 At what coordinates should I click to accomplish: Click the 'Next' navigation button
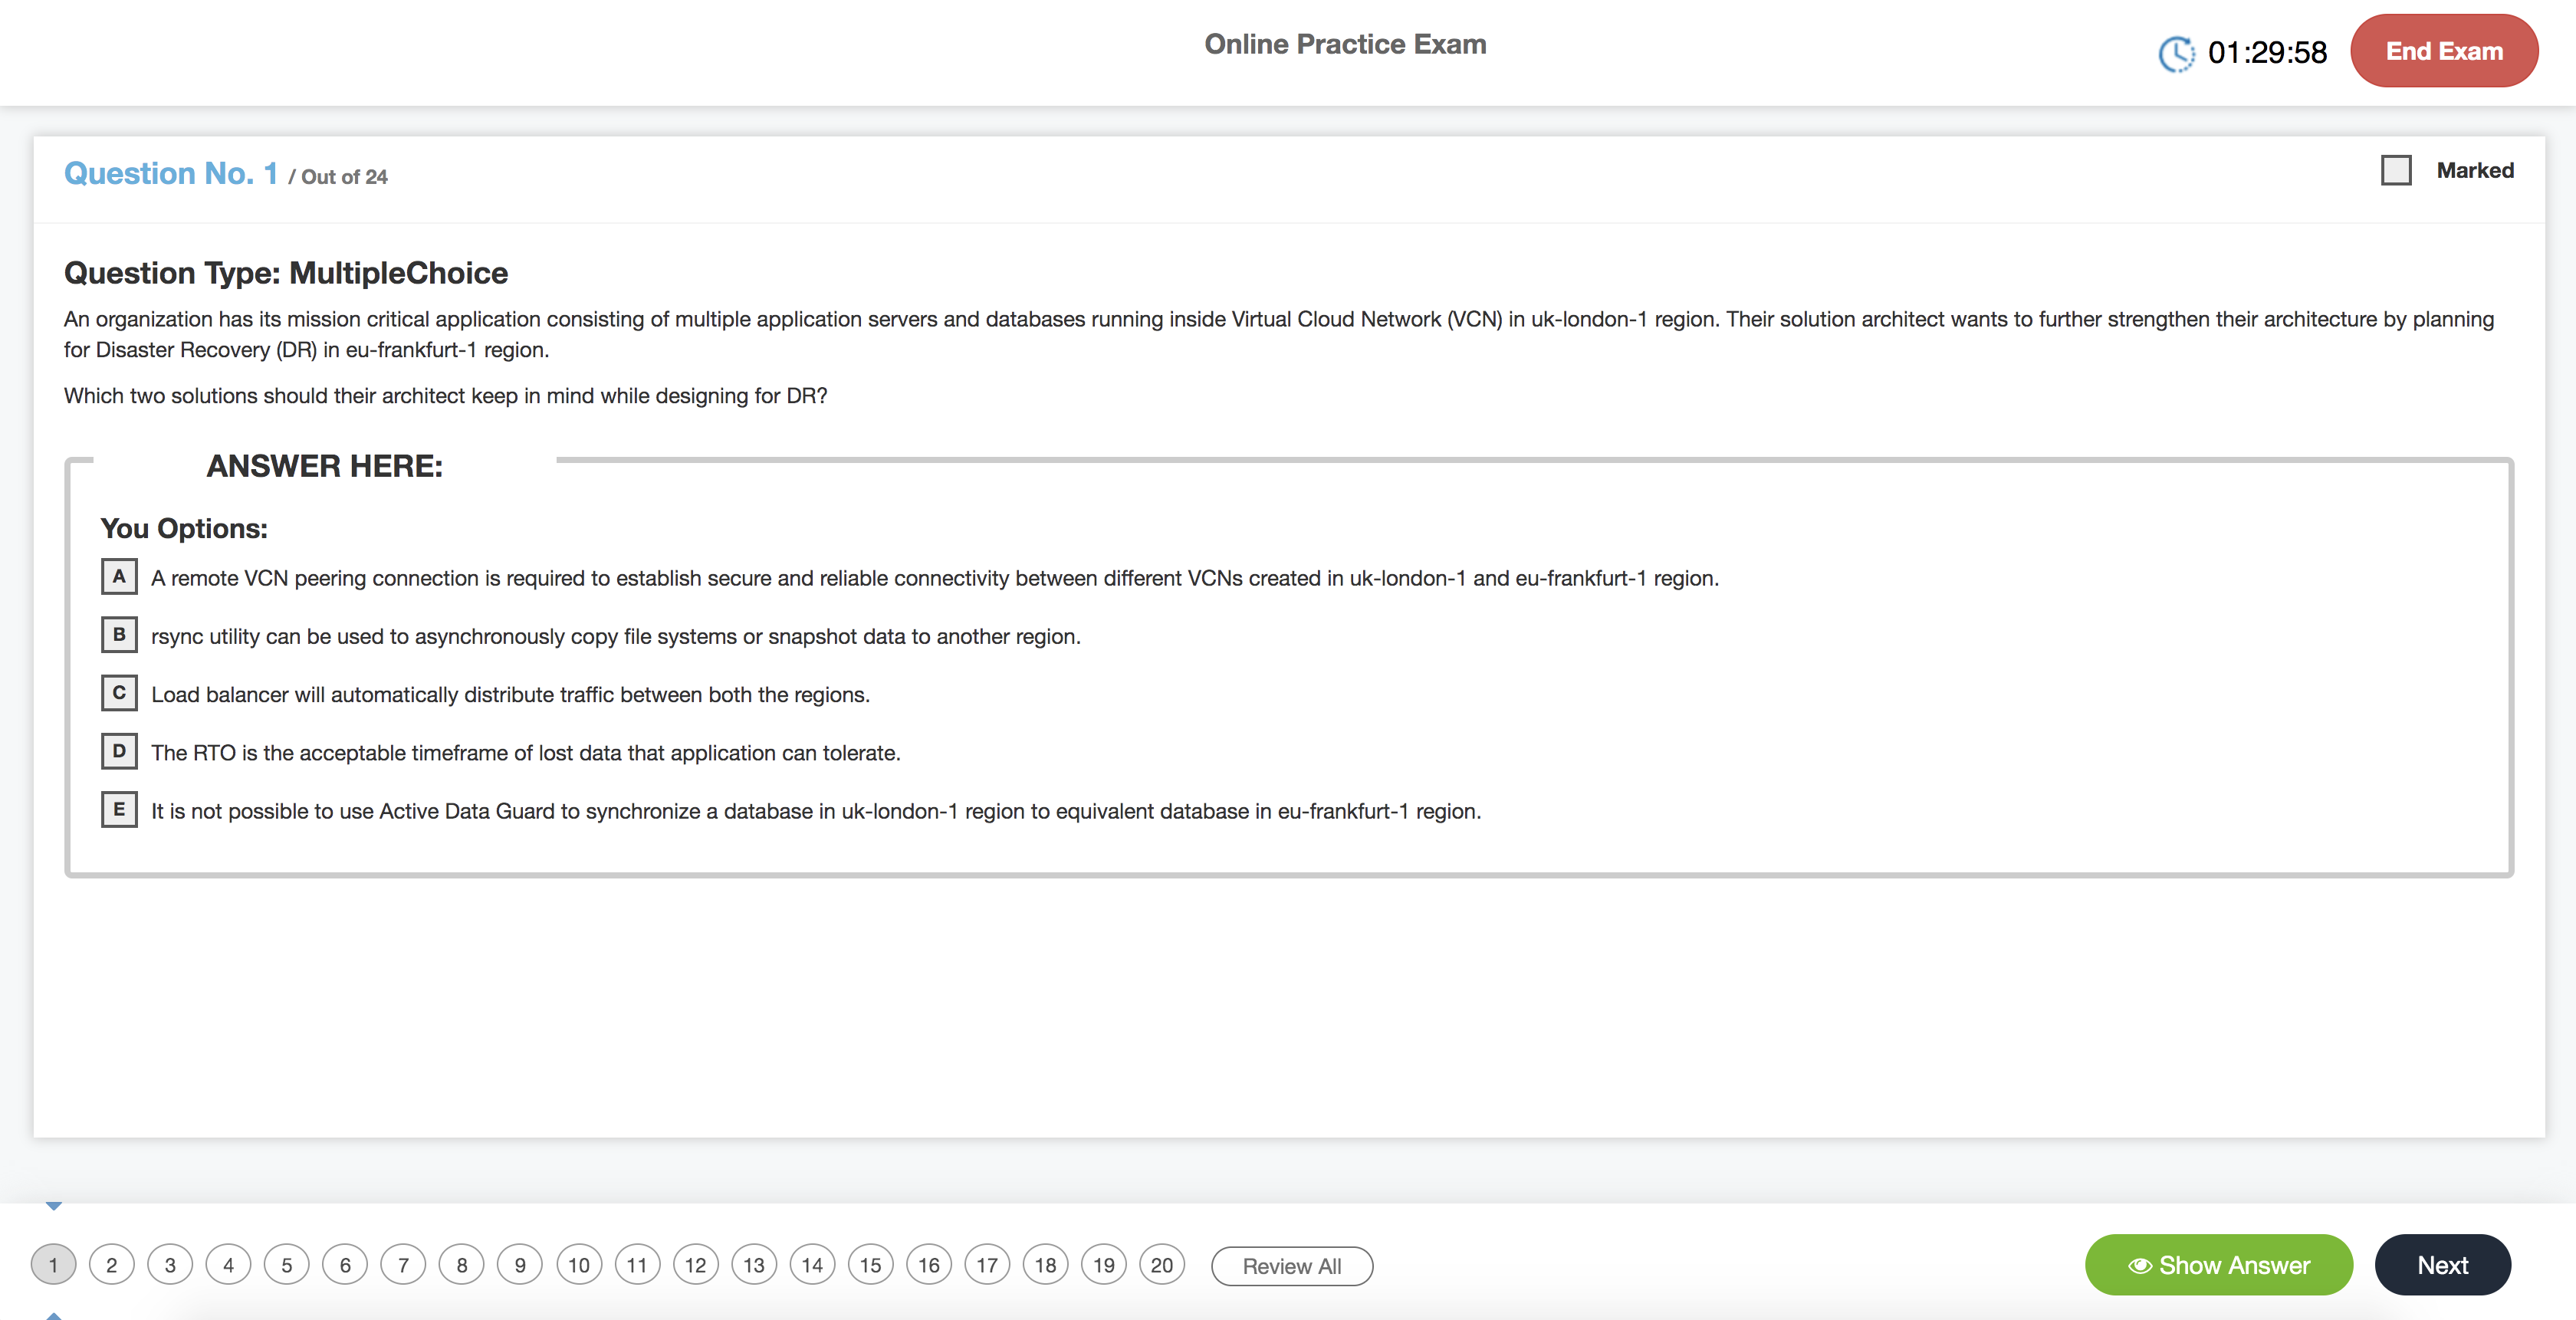2443,1265
